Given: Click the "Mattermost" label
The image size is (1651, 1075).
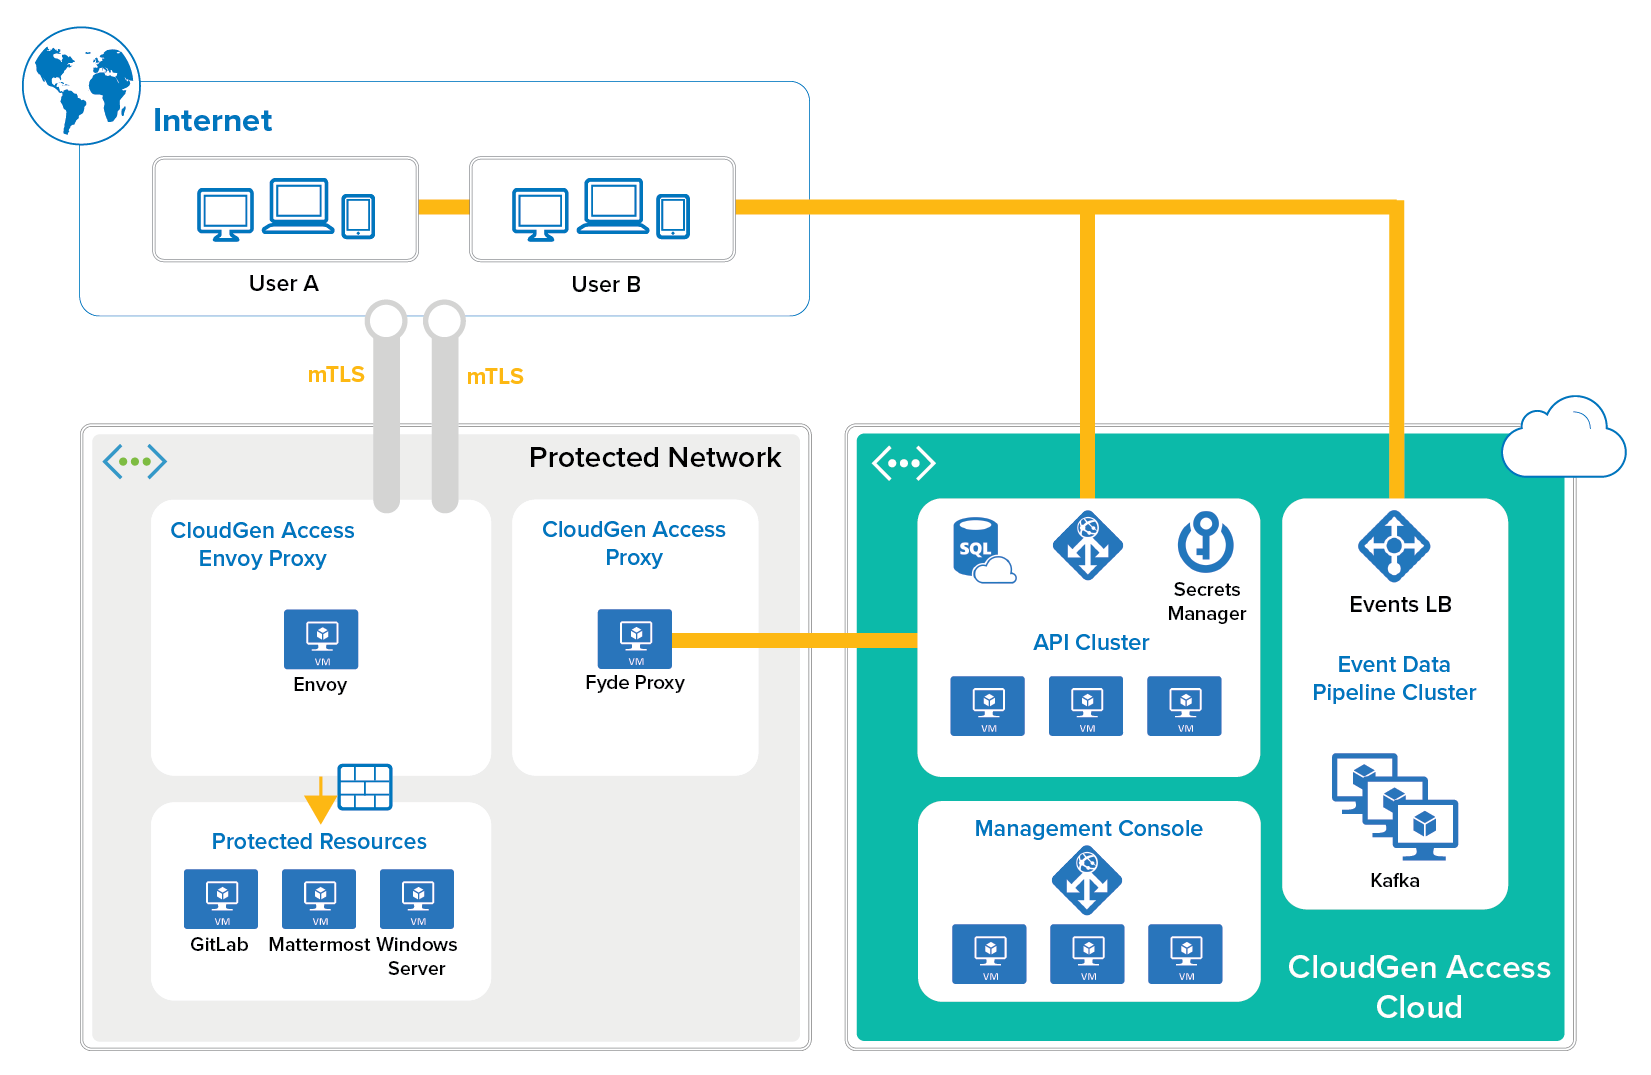Looking at the screenshot, I should [319, 944].
